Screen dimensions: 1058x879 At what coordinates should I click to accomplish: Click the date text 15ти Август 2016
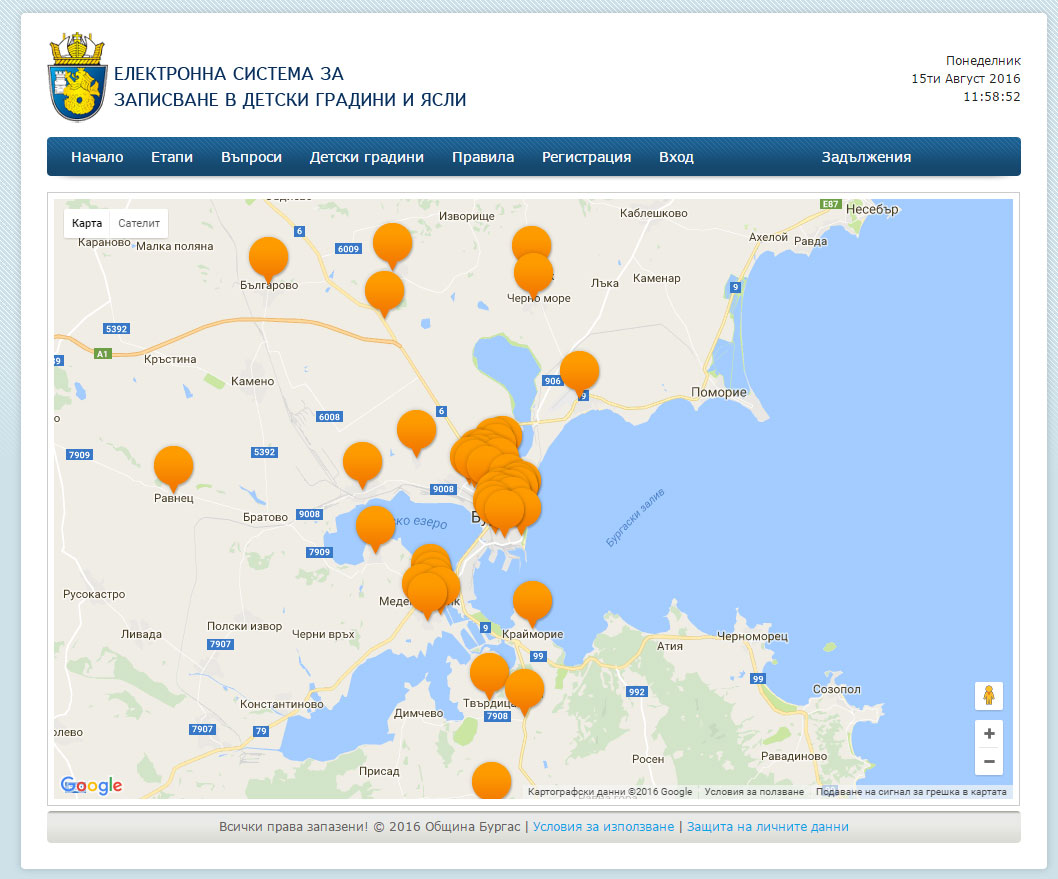coord(966,79)
